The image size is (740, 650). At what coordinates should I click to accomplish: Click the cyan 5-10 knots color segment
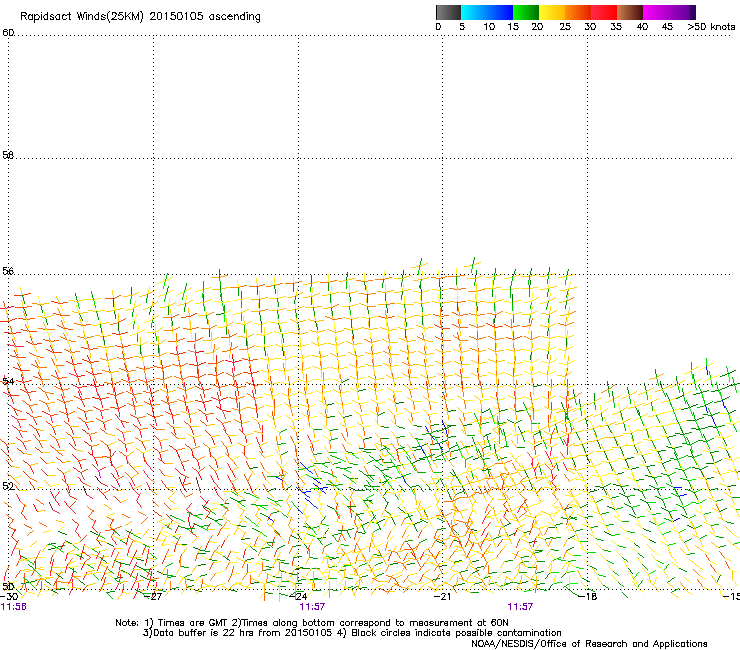click(474, 12)
